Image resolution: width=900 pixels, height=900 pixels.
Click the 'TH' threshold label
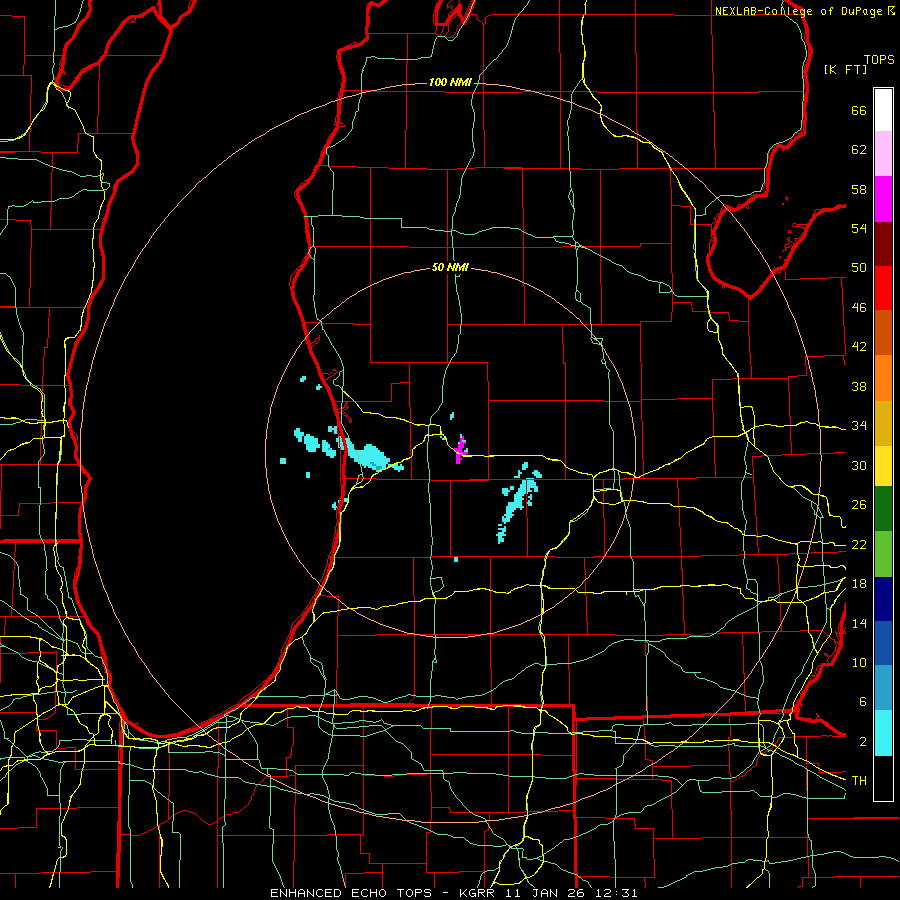point(859,781)
